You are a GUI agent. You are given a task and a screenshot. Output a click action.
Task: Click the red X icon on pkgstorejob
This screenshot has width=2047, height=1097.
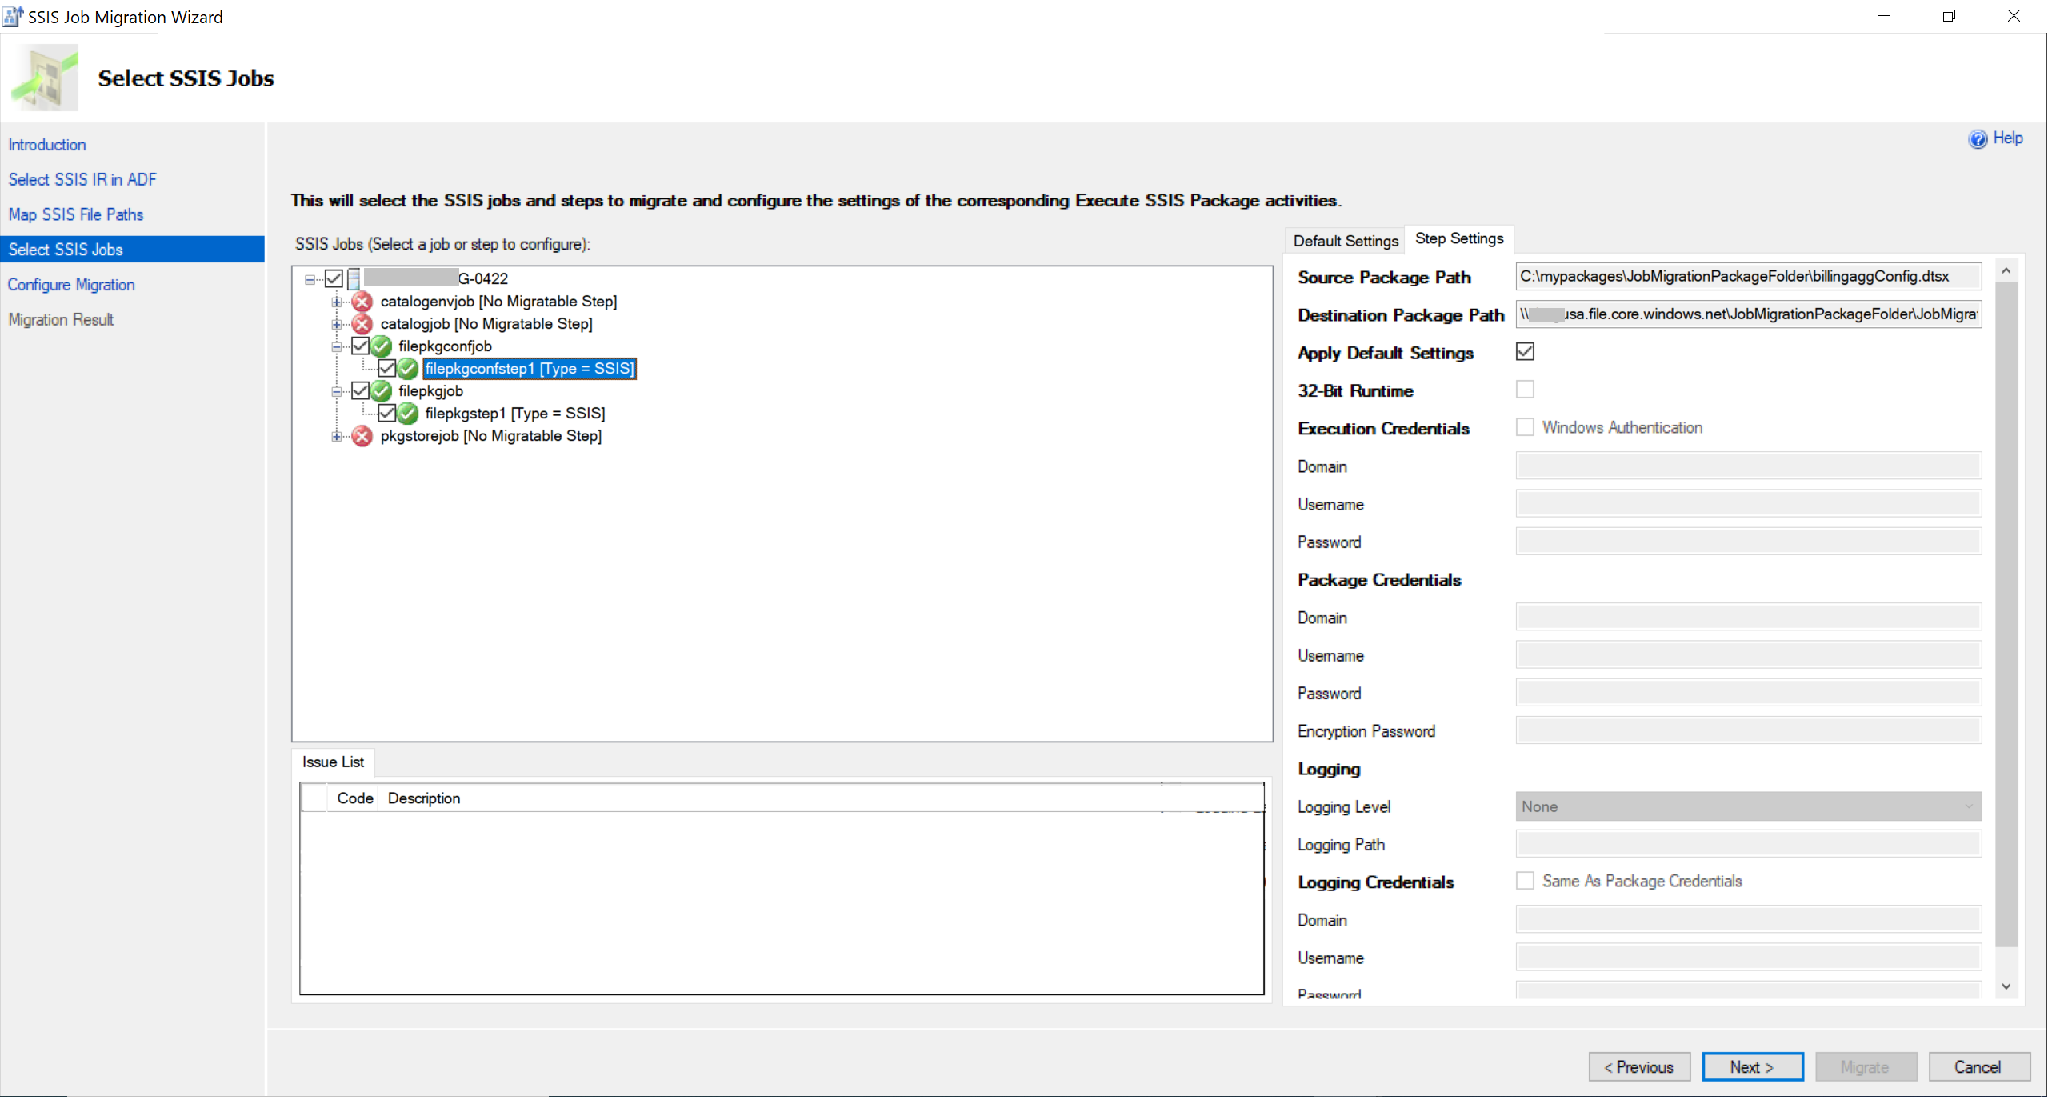click(363, 436)
